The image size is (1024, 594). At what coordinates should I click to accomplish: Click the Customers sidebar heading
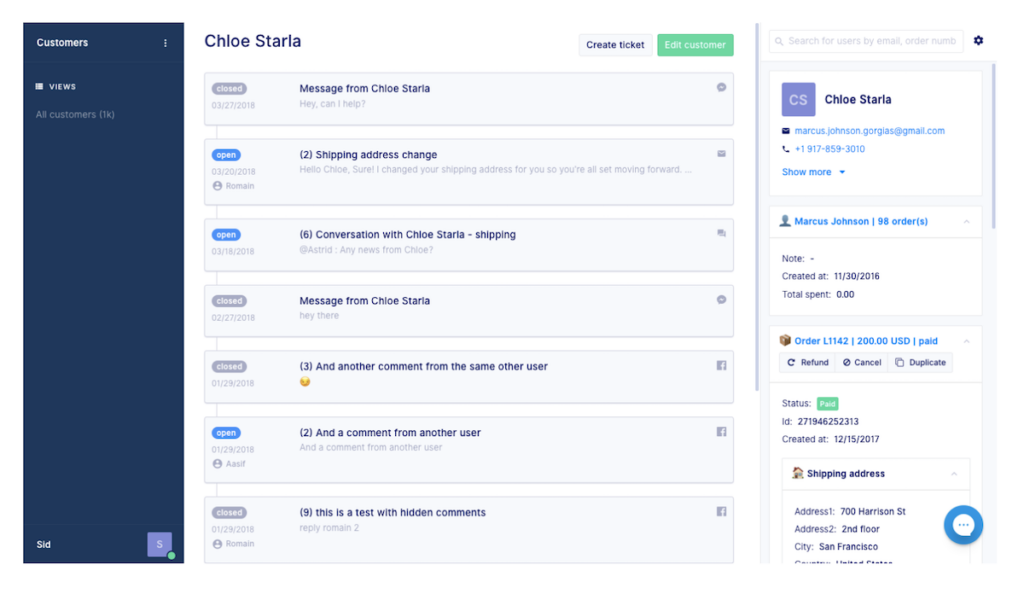pos(62,43)
